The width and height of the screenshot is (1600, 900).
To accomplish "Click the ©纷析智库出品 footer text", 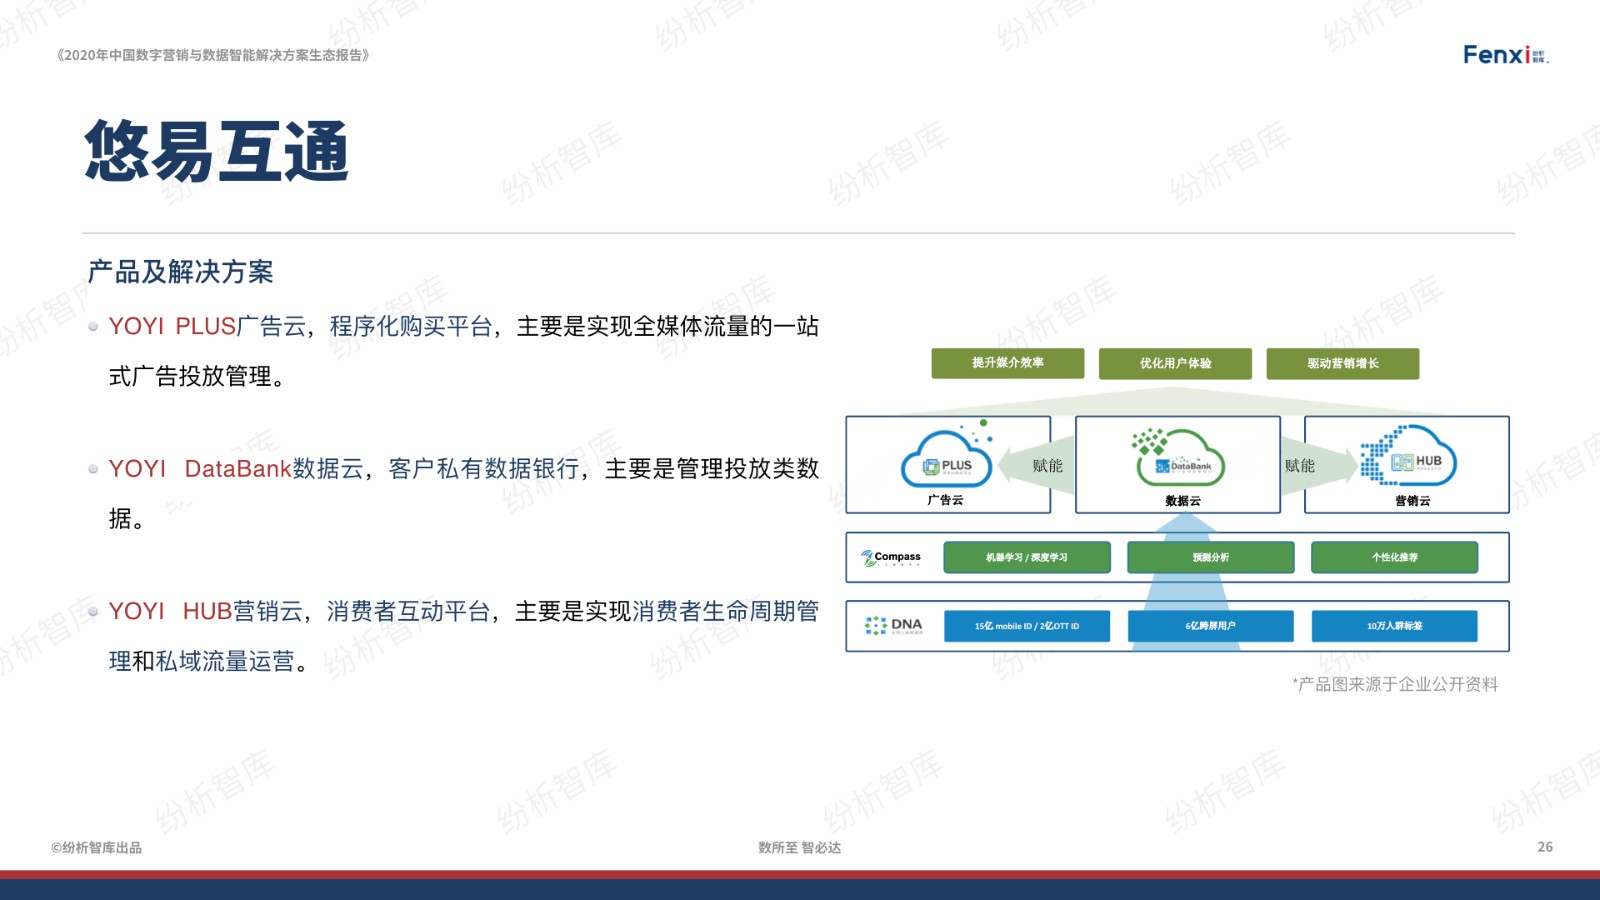I will [97, 847].
